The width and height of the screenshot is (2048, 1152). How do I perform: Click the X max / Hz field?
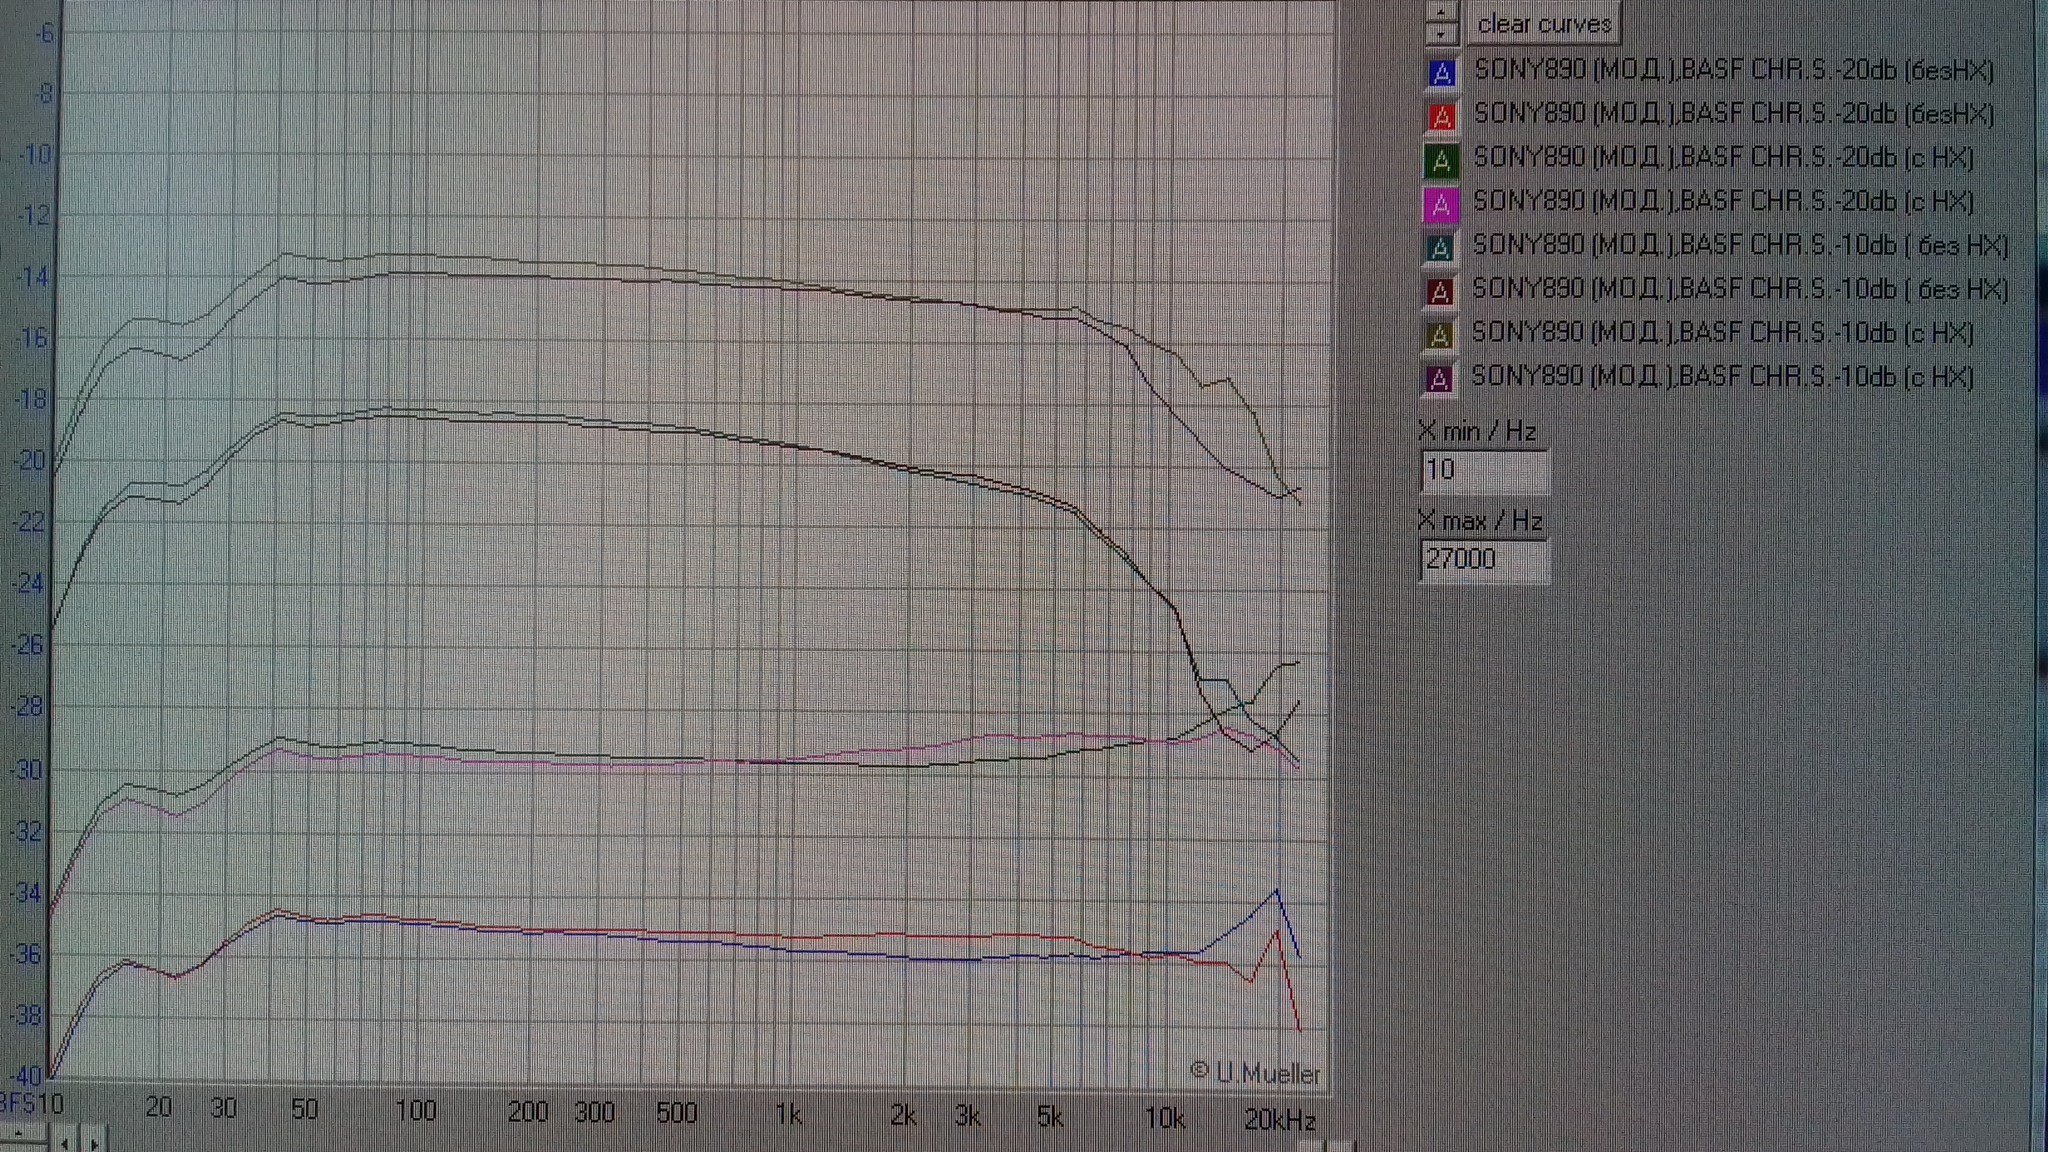click(x=1484, y=559)
